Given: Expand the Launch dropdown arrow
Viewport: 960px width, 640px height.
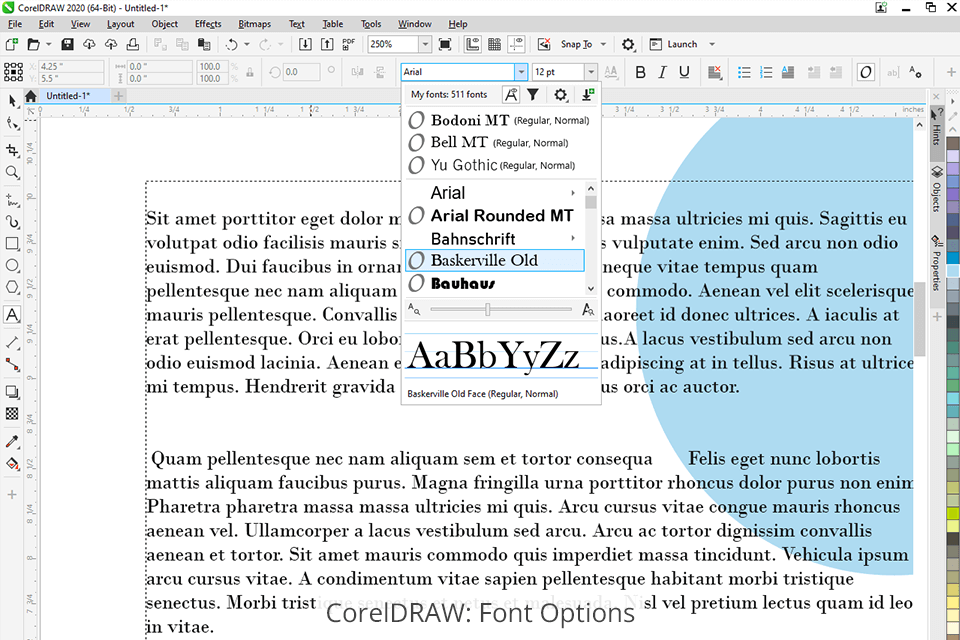Looking at the screenshot, I should click(712, 44).
